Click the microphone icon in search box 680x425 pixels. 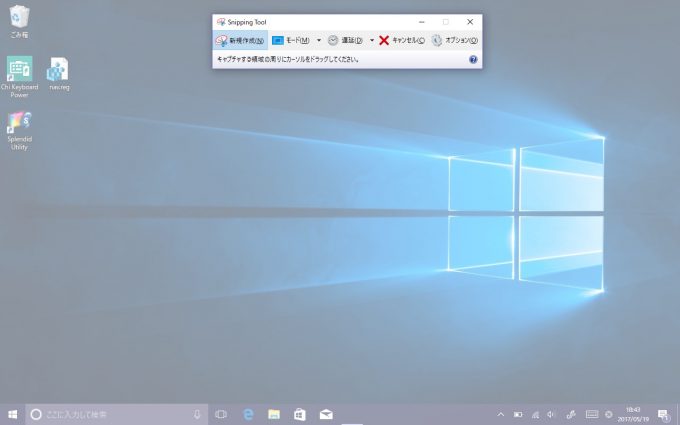pyautogui.click(x=197, y=415)
